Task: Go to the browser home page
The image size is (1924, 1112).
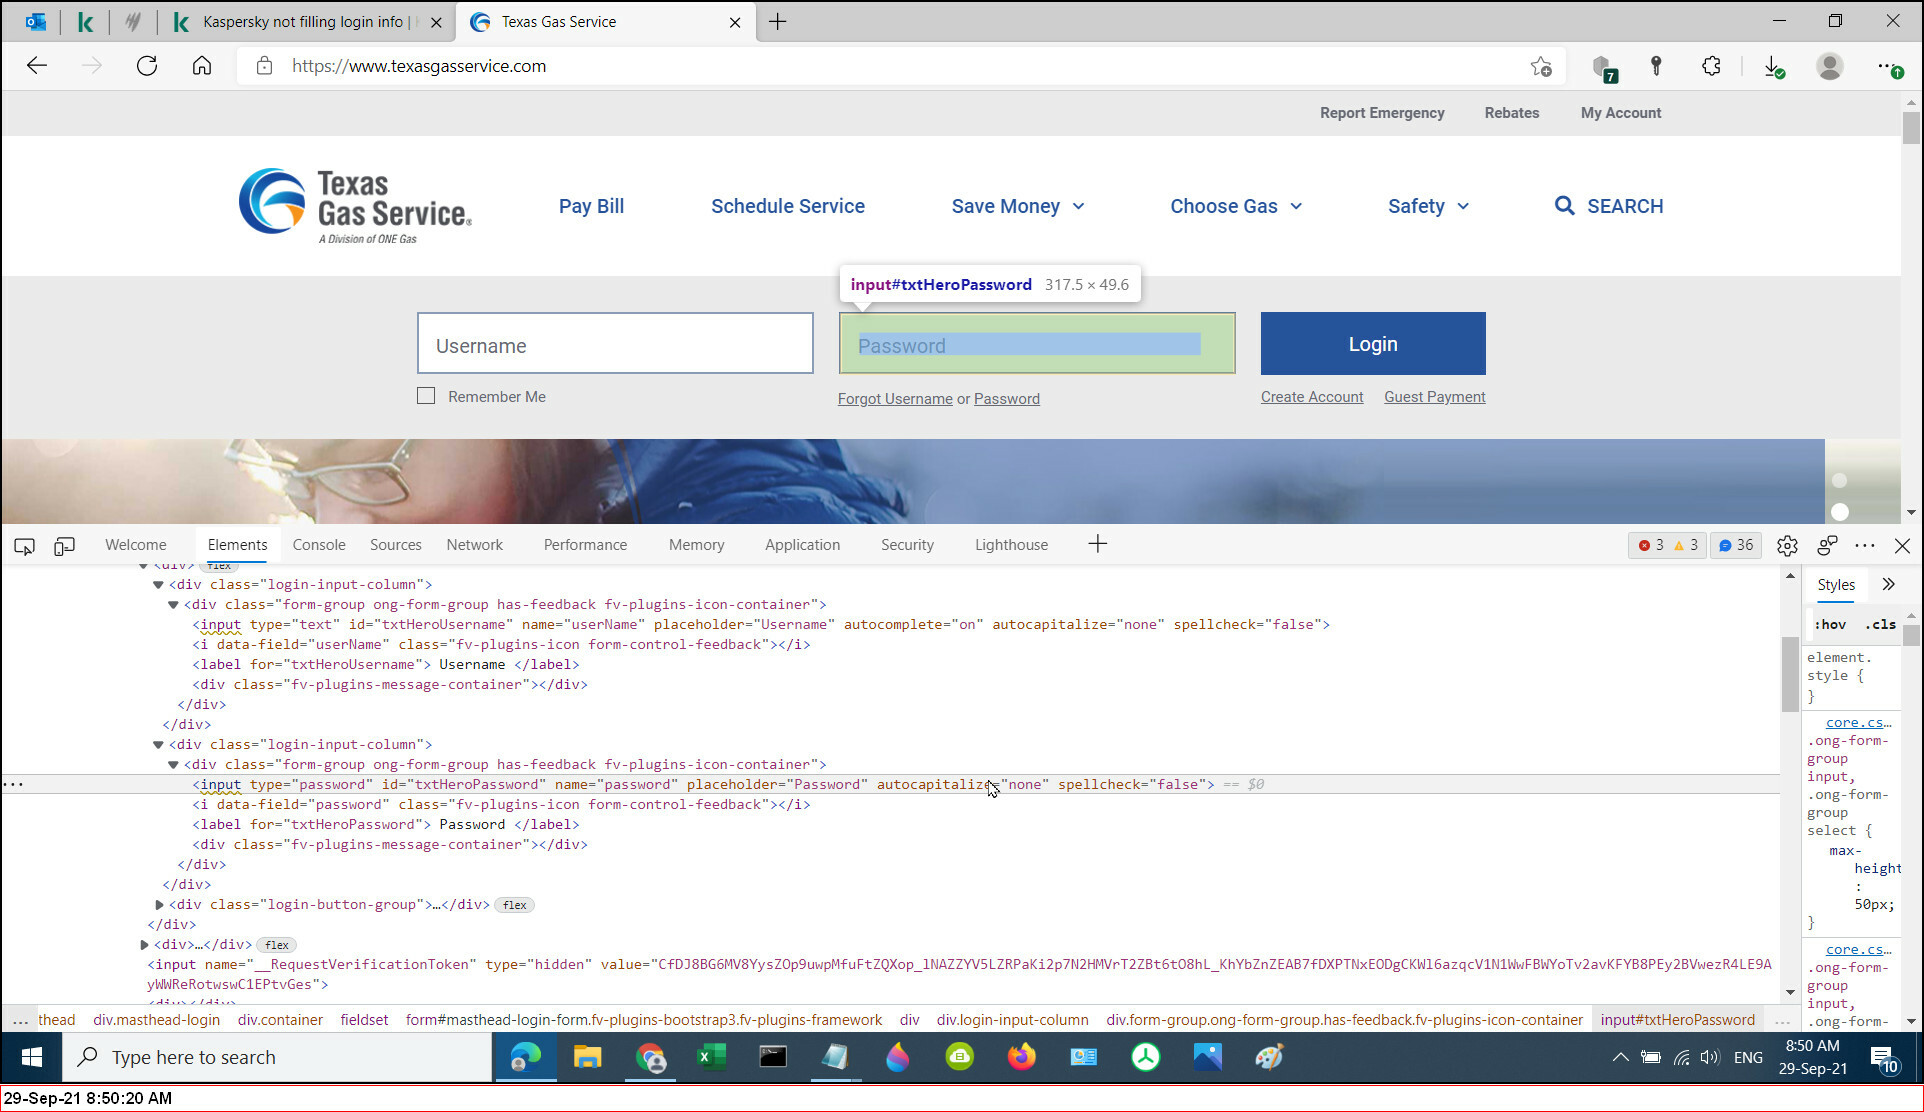Action: (202, 66)
